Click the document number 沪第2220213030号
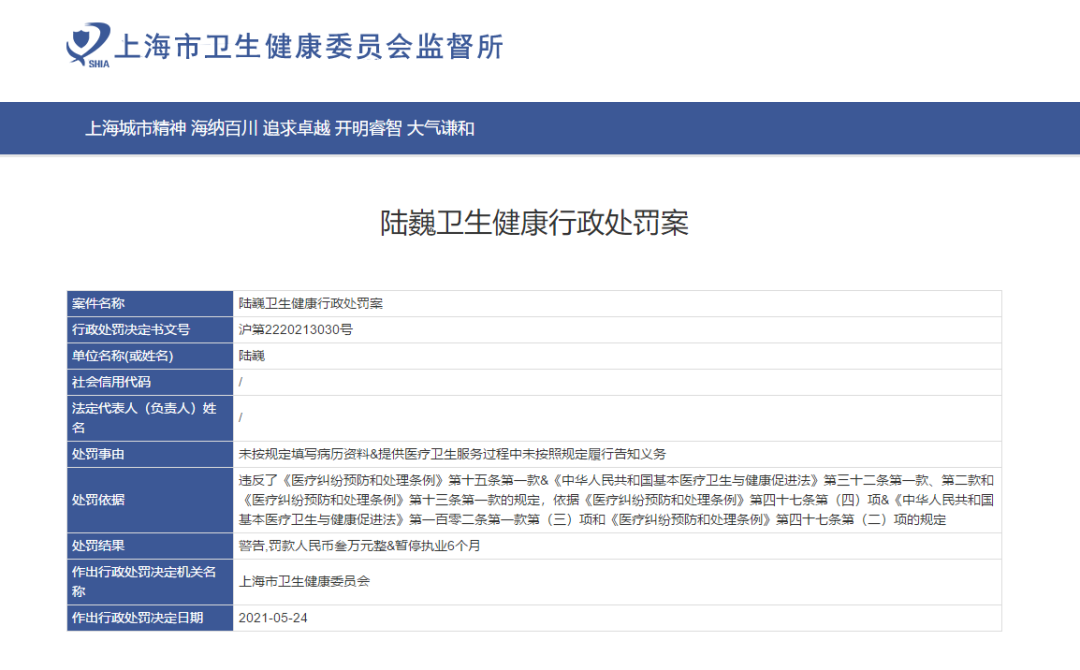The height and width of the screenshot is (670, 1080). pyautogui.click(x=295, y=330)
